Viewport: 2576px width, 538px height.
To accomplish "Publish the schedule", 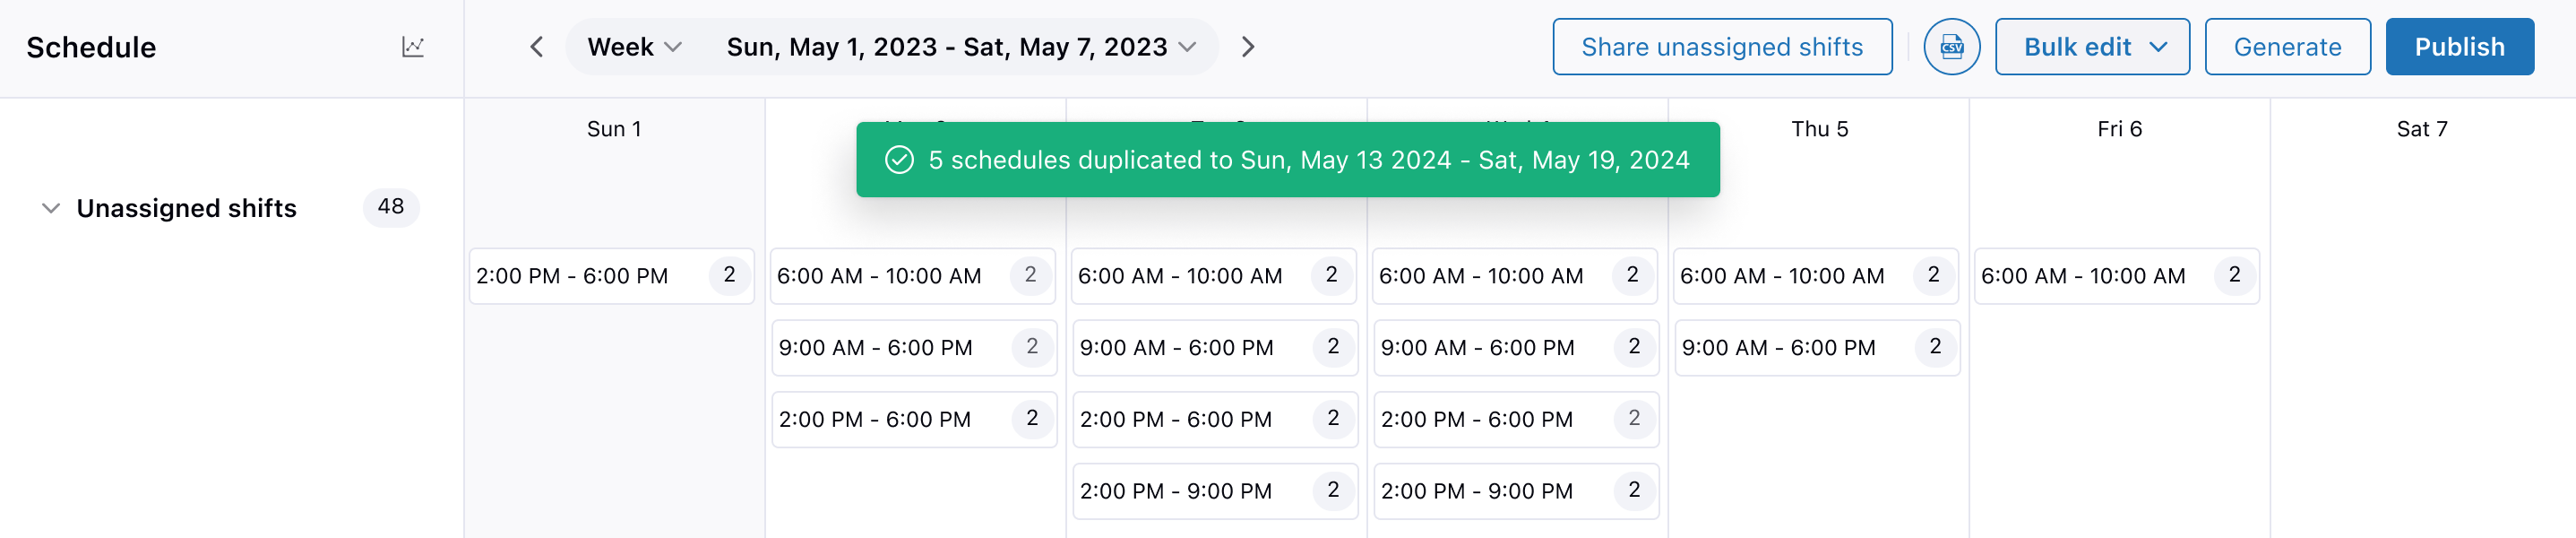I will tap(2458, 47).
